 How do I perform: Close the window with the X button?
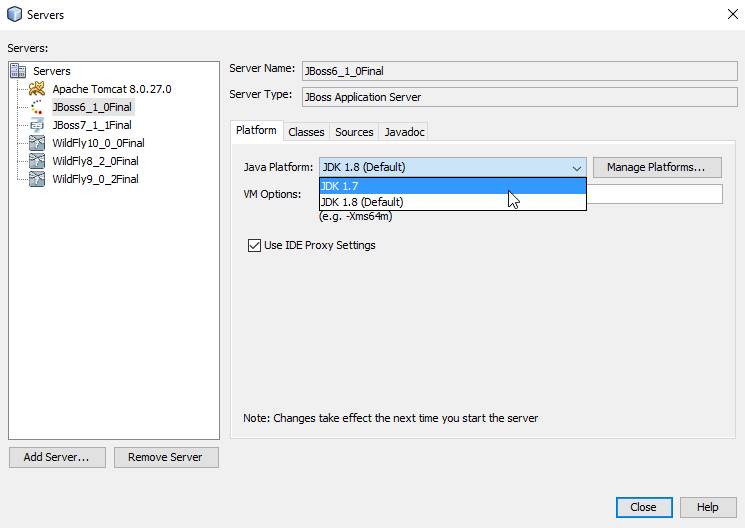click(733, 14)
